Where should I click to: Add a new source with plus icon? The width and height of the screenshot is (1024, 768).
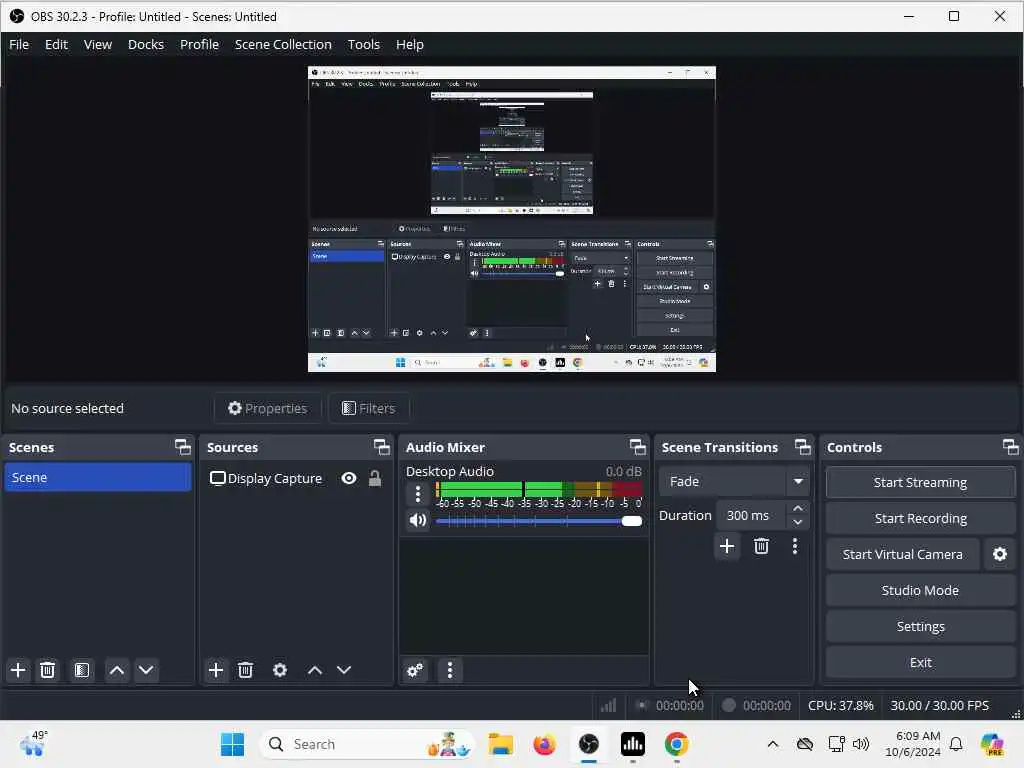point(216,670)
